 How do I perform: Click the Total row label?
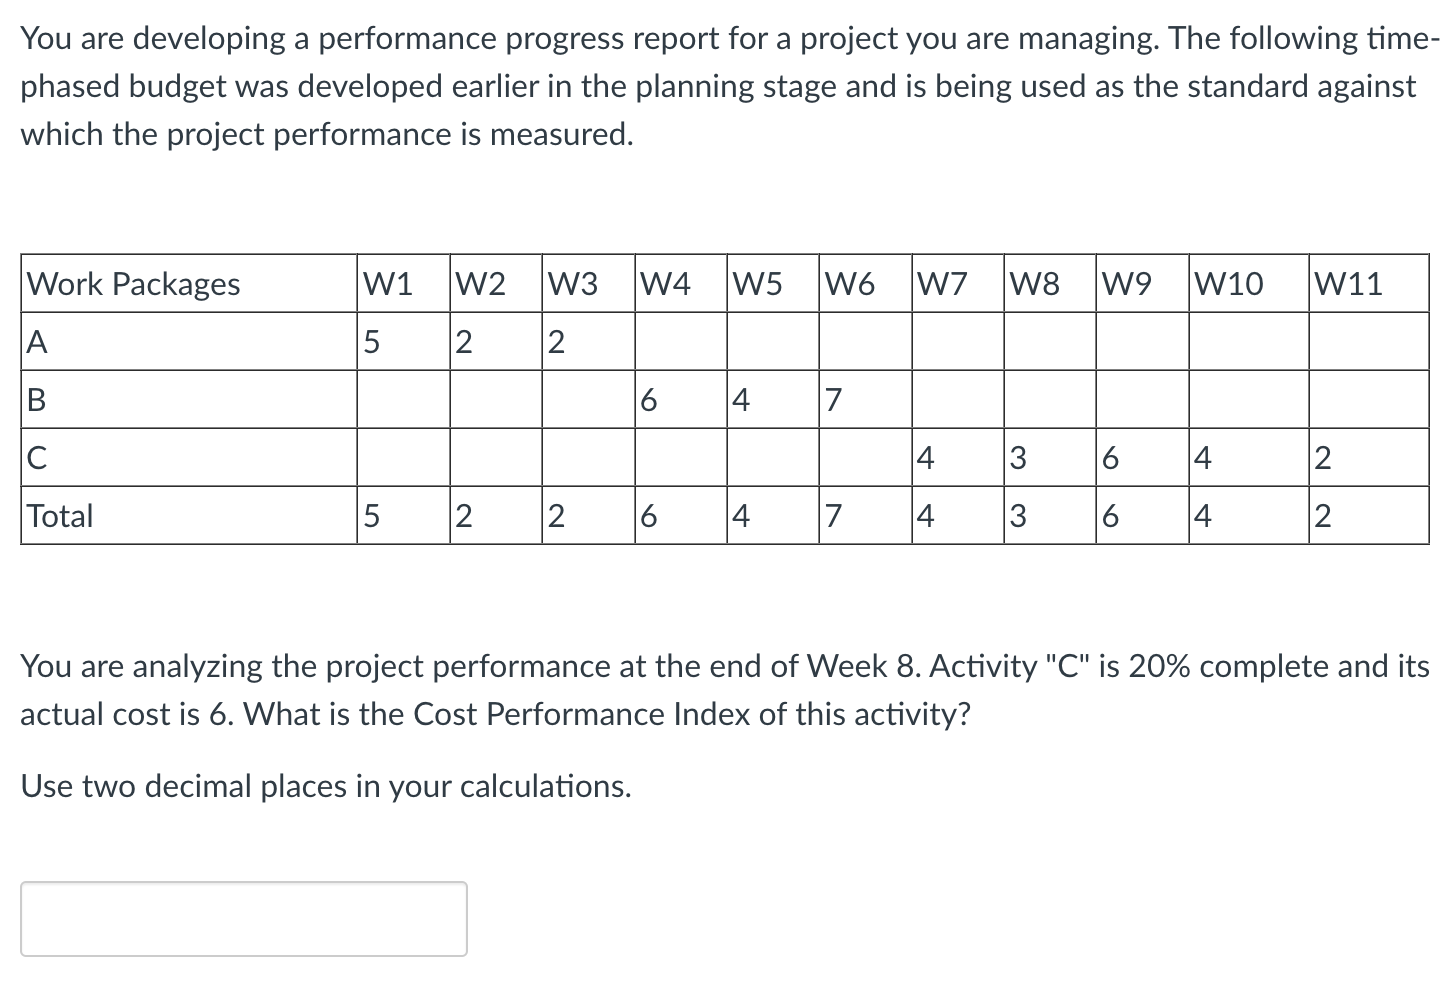coord(60,515)
